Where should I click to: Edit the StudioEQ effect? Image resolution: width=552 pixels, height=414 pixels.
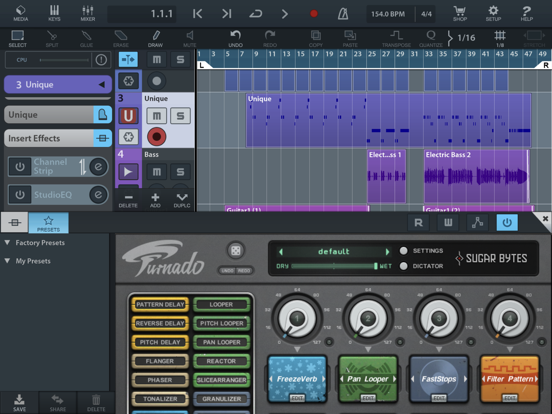click(x=98, y=195)
